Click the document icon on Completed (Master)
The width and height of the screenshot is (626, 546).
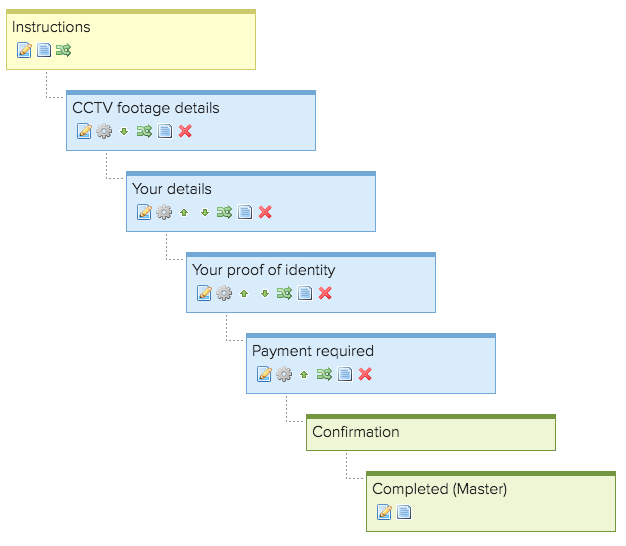[x=403, y=512]
